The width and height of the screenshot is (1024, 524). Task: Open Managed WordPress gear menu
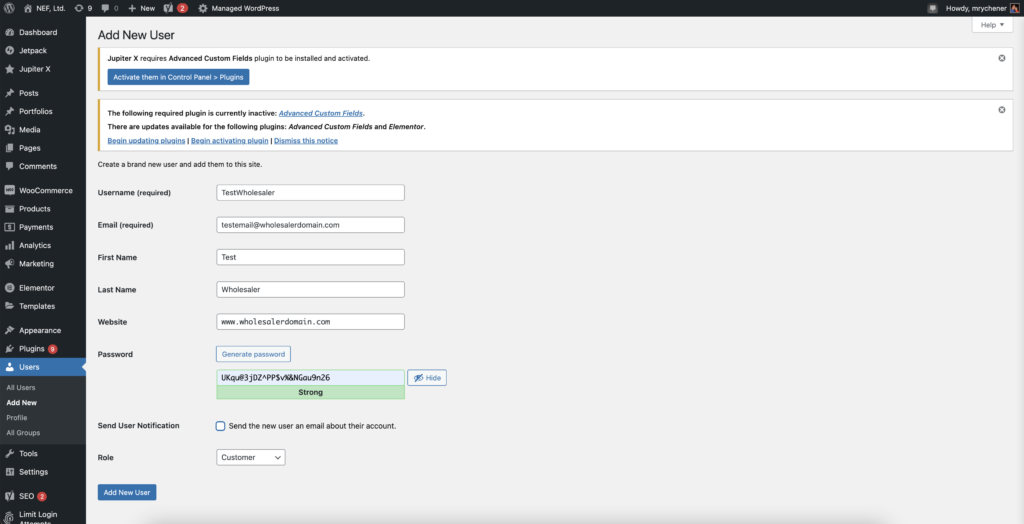[x=238, y=8]
